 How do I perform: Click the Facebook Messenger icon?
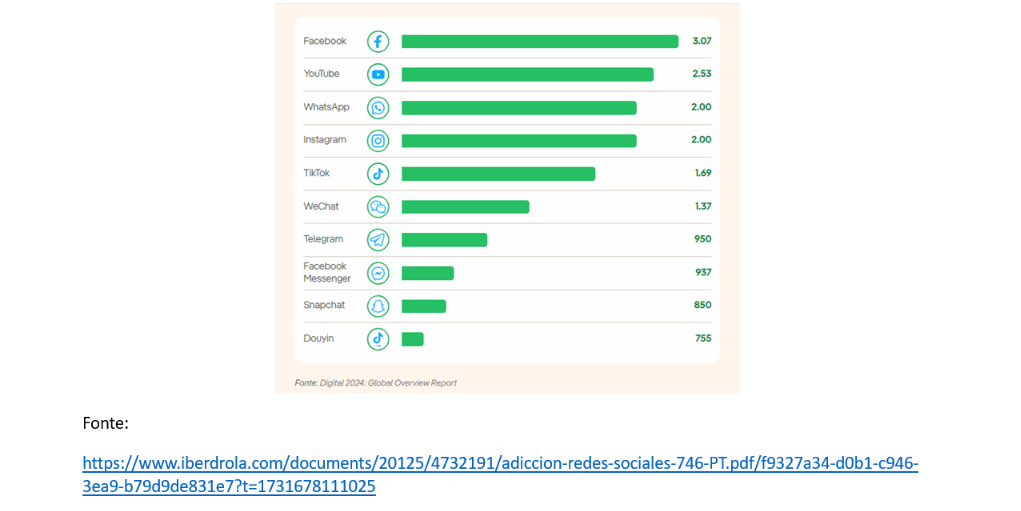click(x=378, y=273)
